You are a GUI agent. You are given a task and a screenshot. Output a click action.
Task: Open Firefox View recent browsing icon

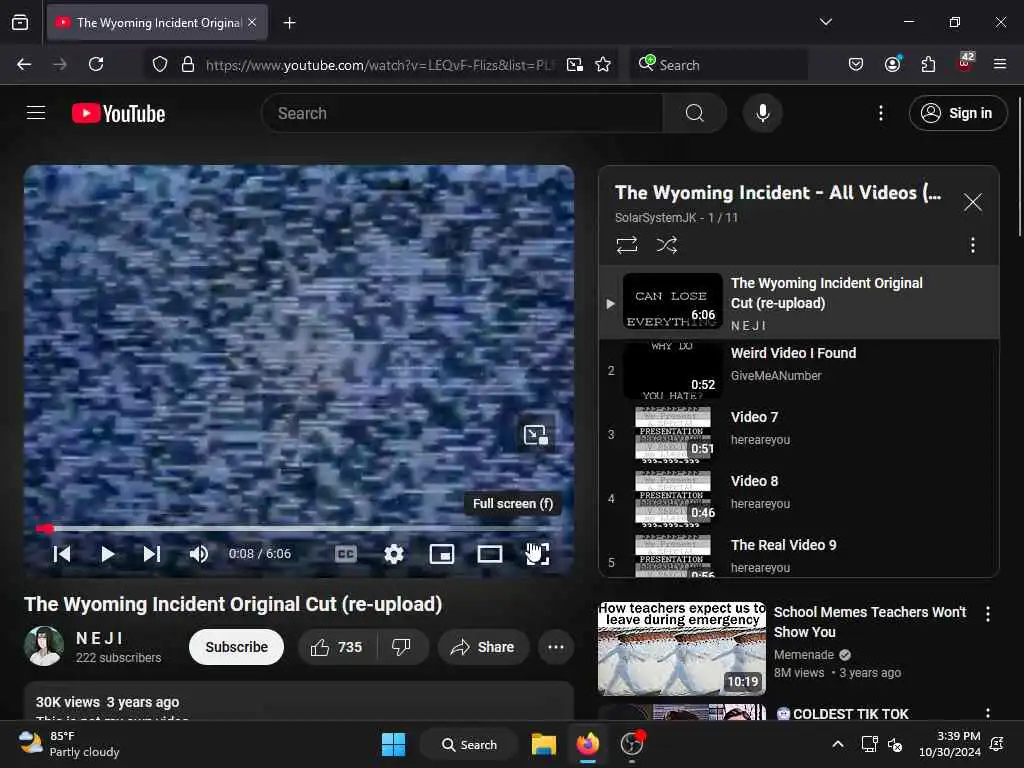tap(20, 22)
